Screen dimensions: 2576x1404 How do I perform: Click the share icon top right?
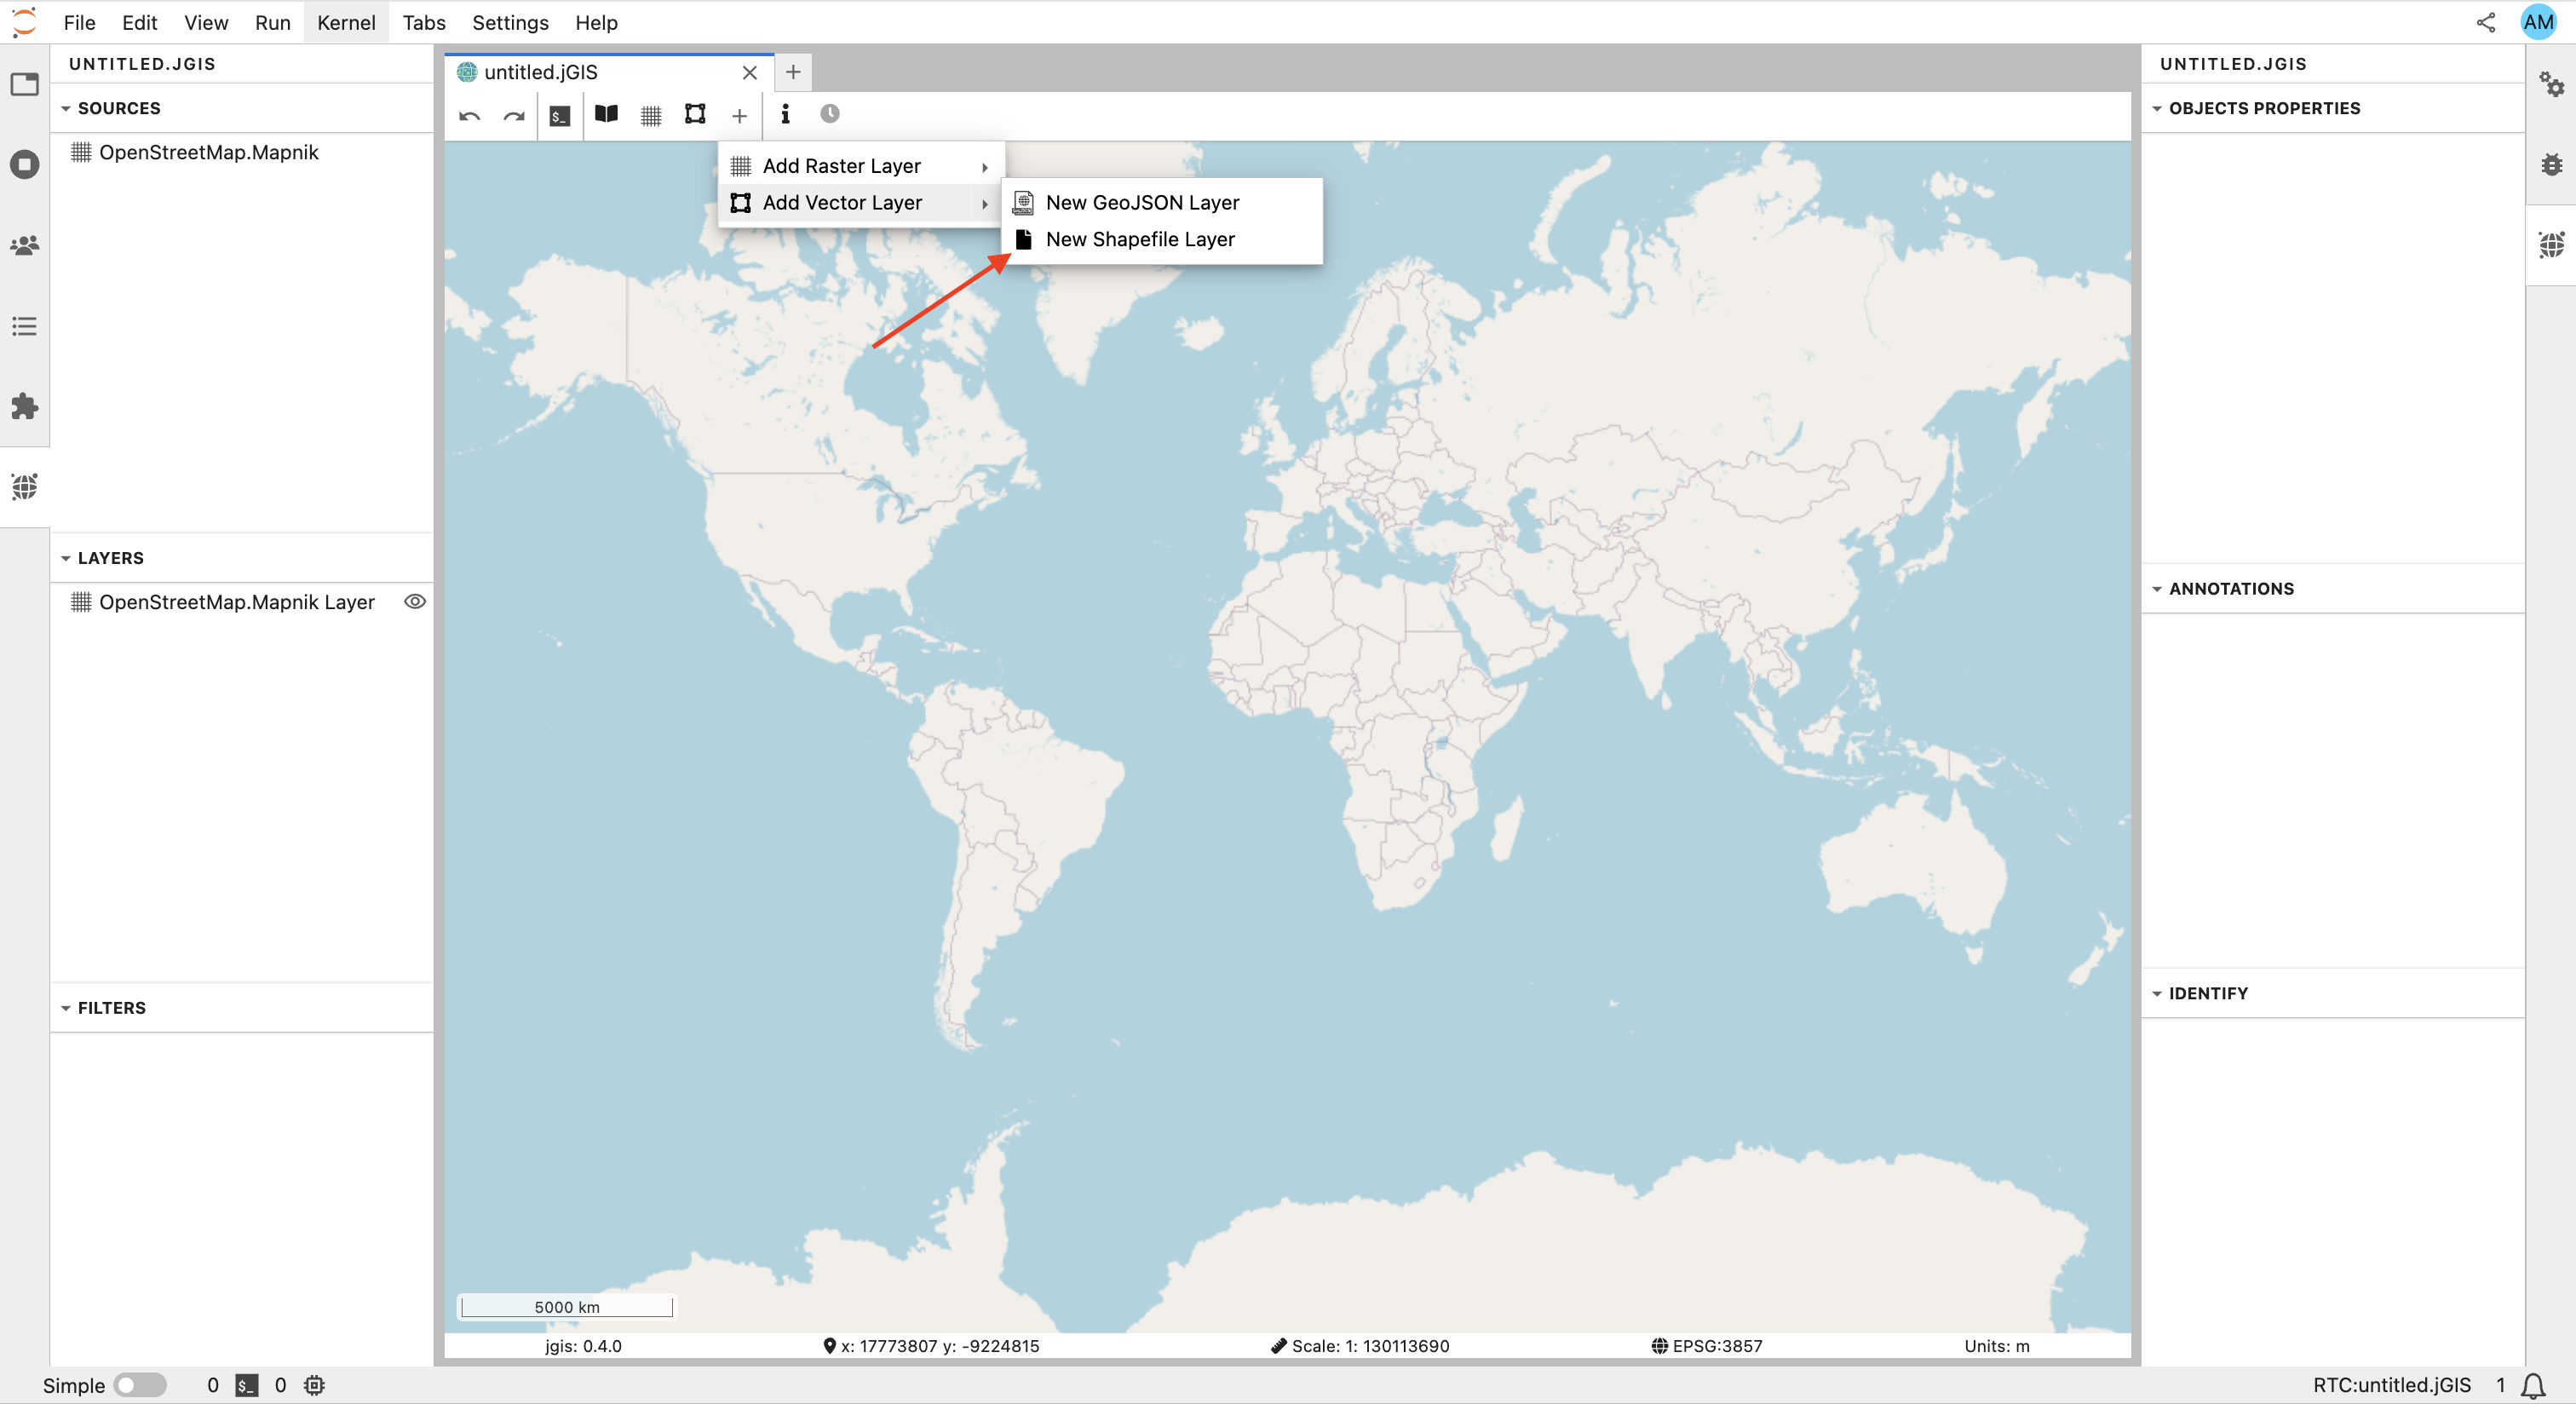(2484, 22)
